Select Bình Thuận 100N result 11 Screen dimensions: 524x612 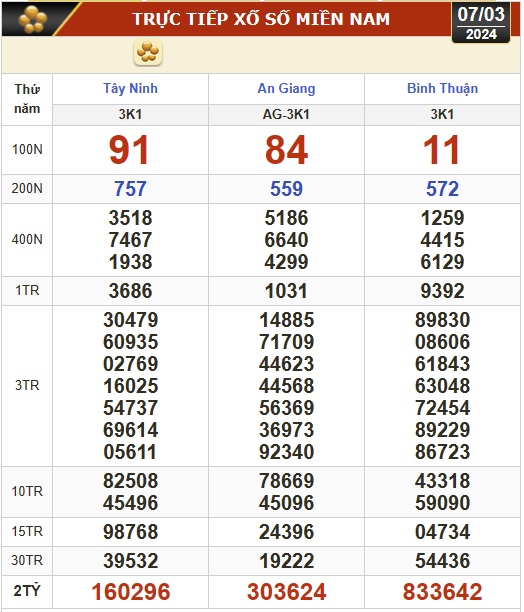pyautogui.click(x=442, y=150)
